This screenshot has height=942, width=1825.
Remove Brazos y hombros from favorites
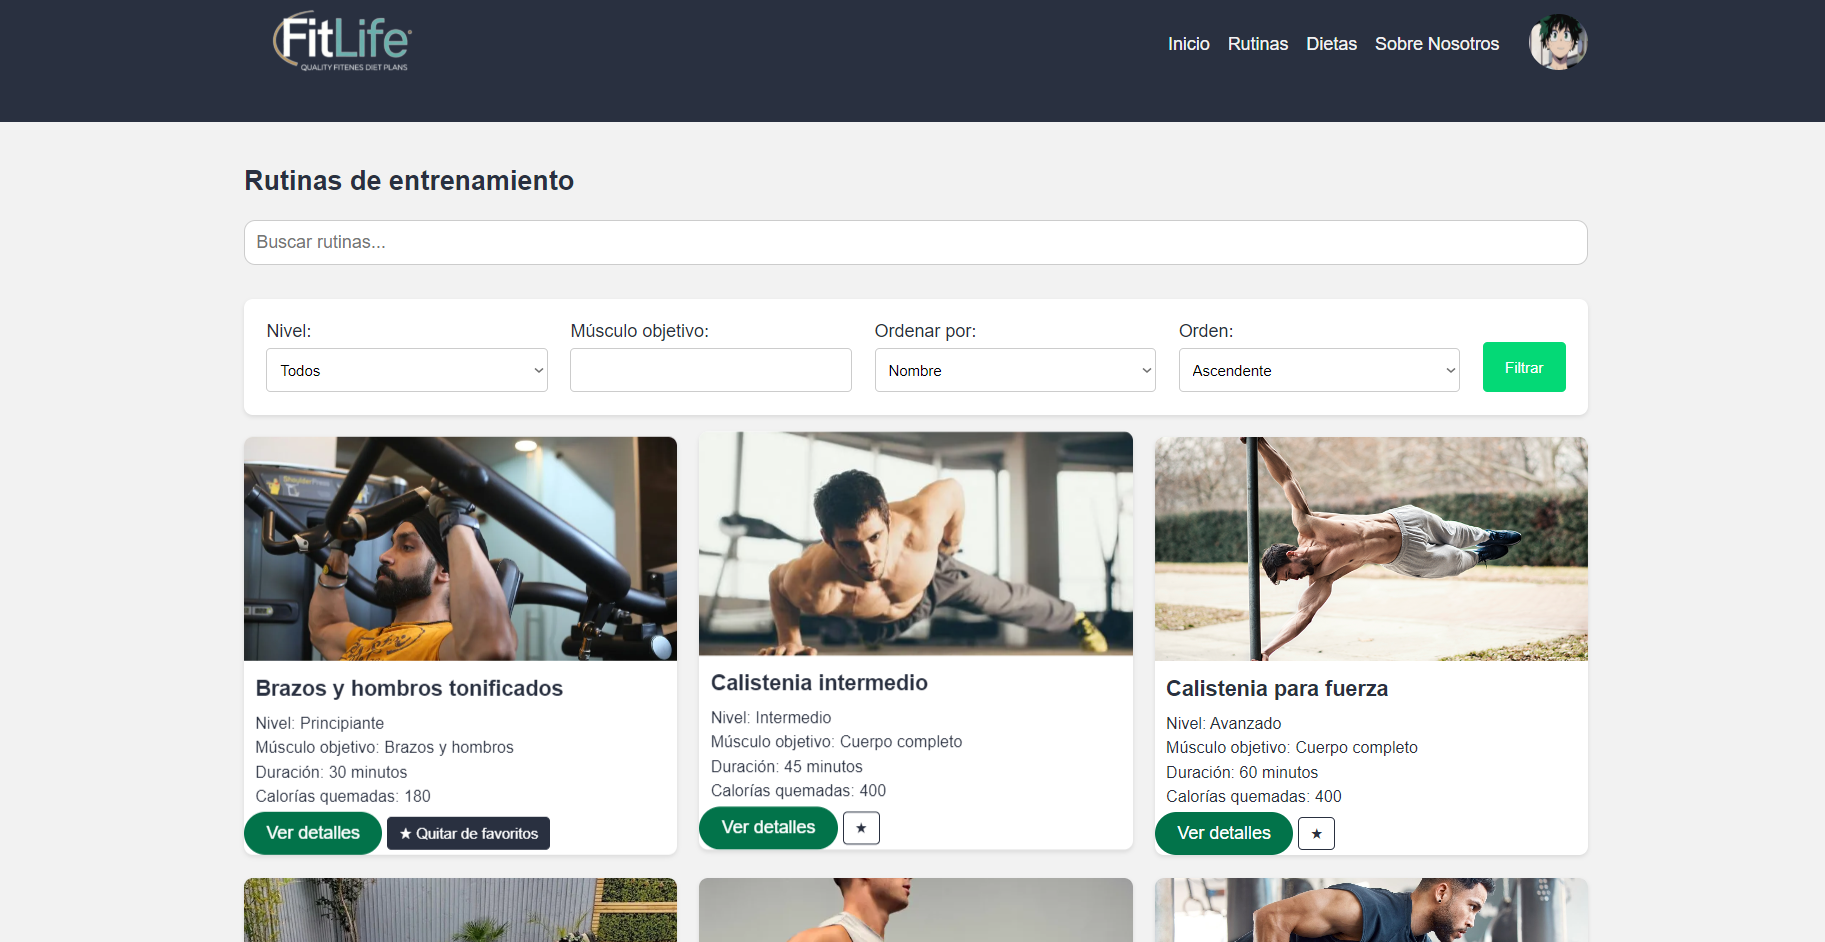tap(468, 834)
